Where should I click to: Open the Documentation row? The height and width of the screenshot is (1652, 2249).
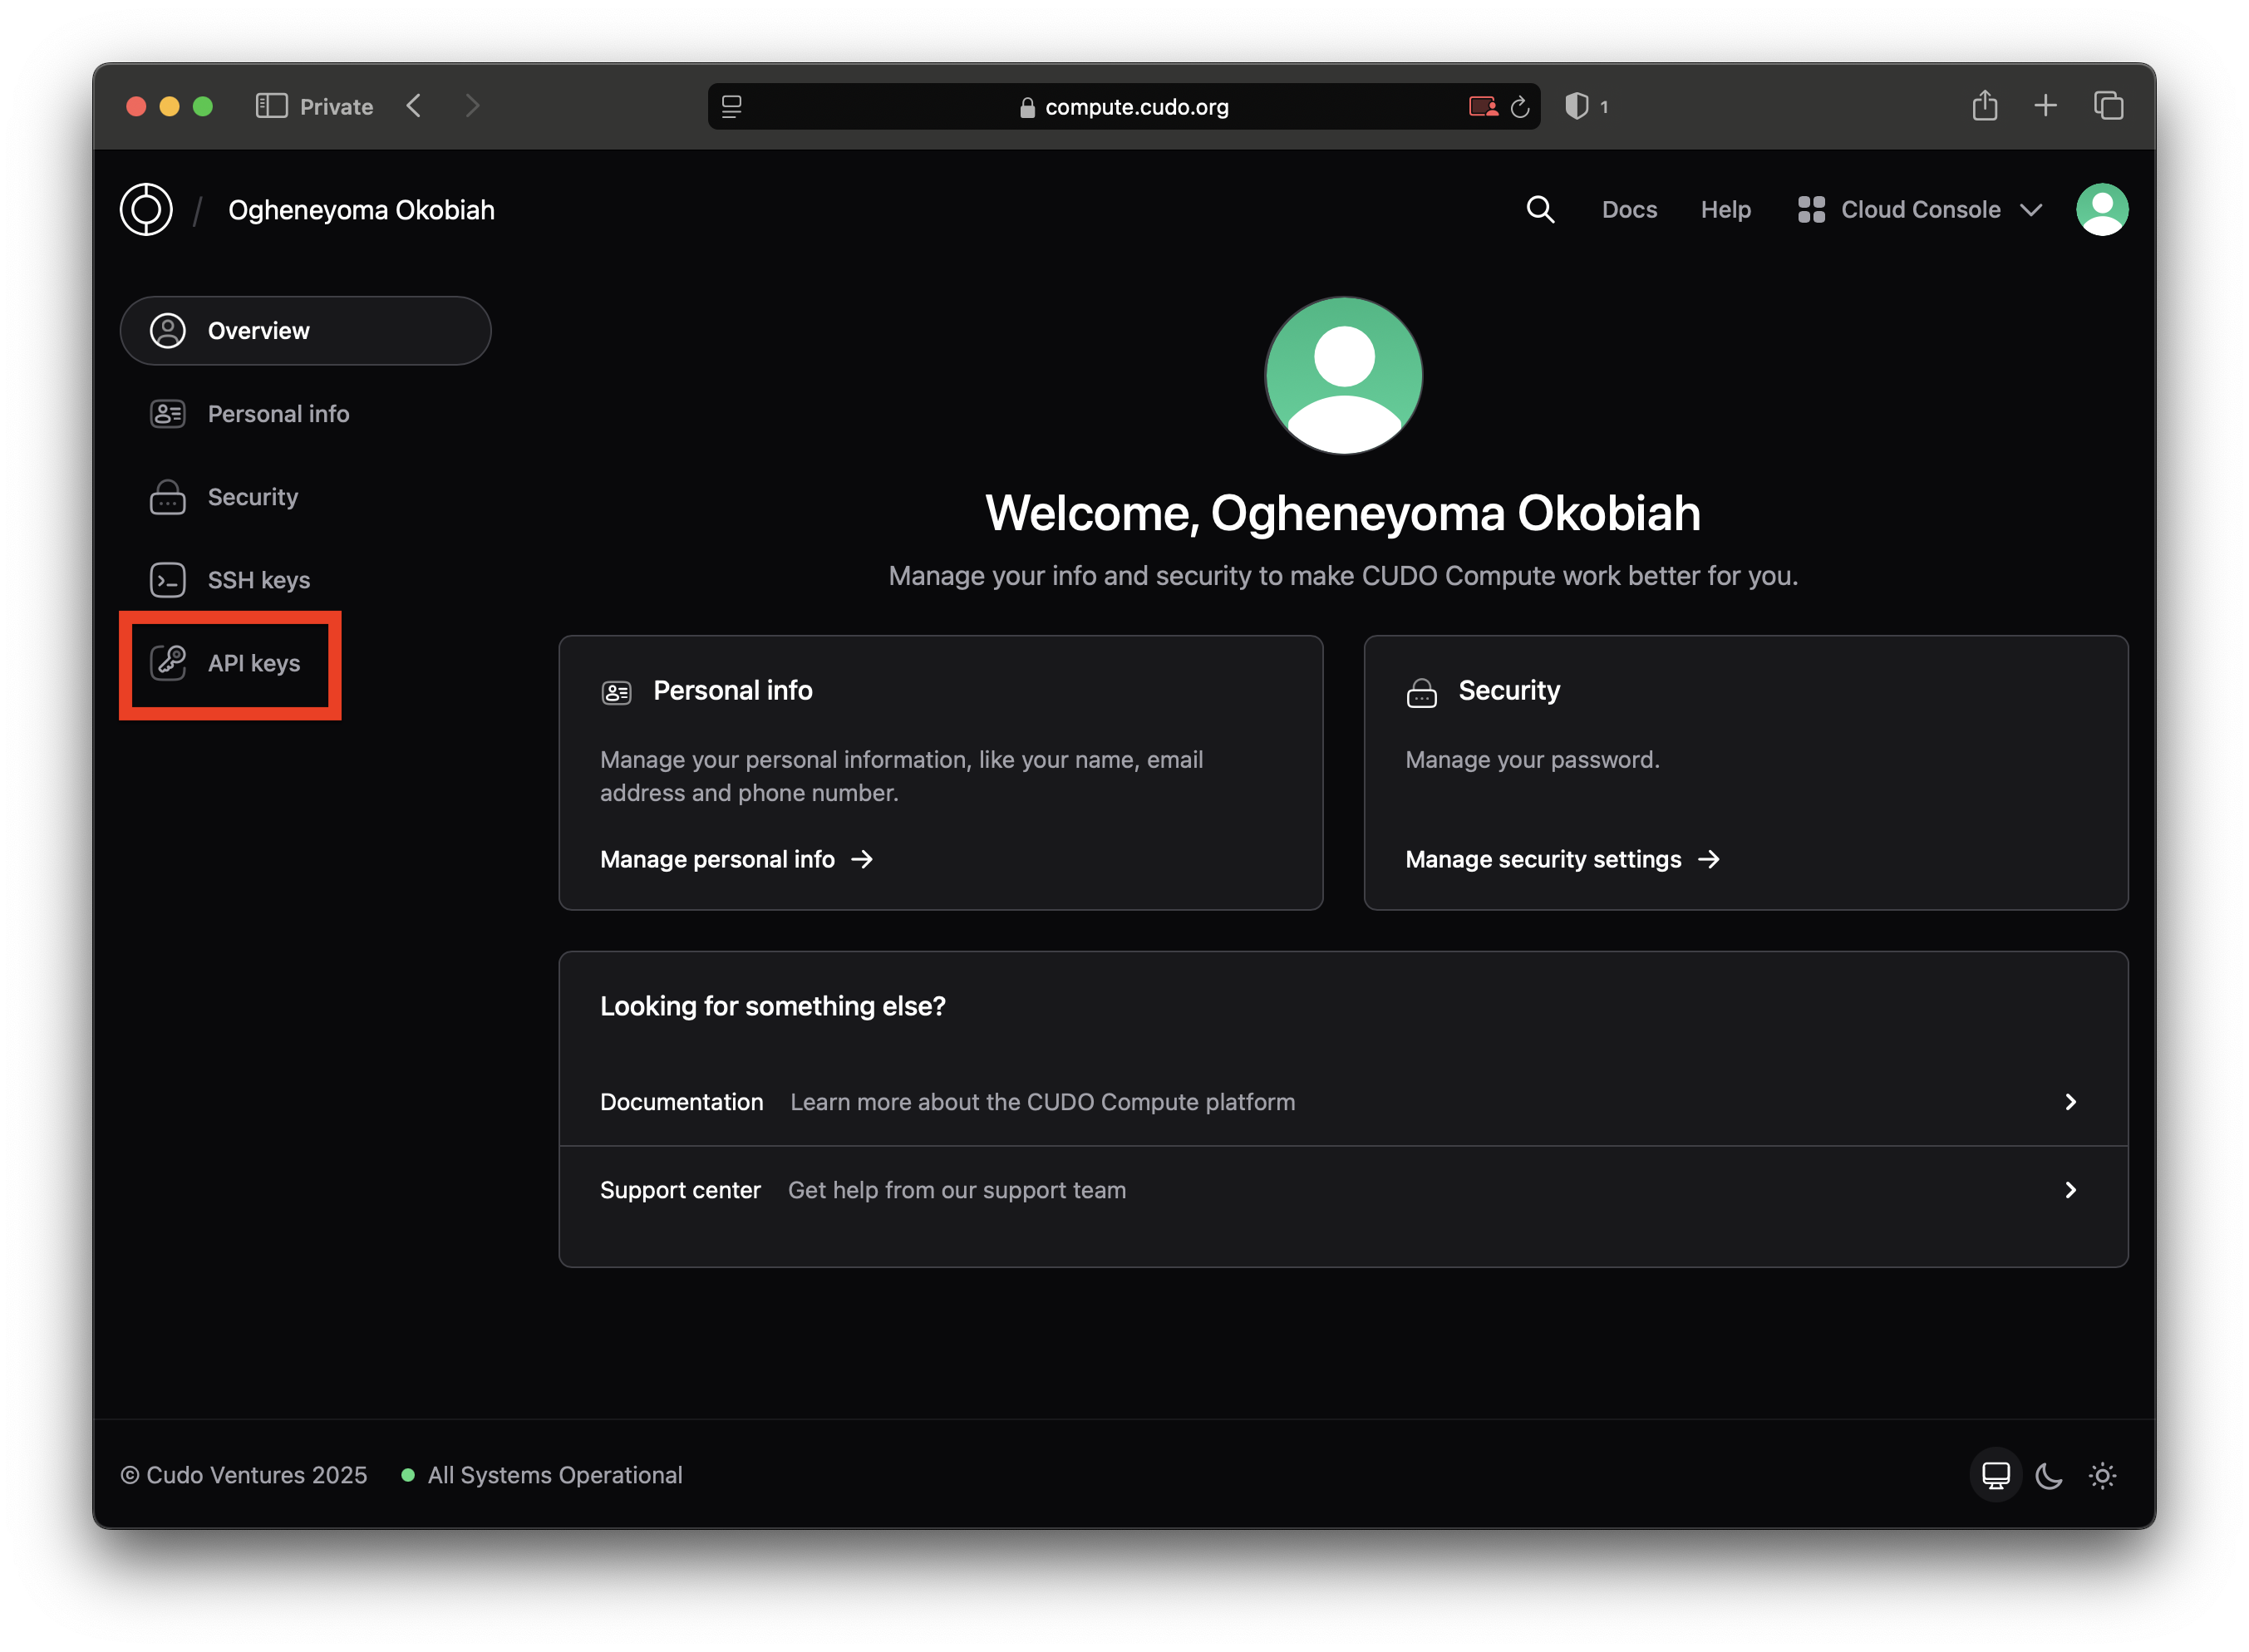tap(1343, 1102)
